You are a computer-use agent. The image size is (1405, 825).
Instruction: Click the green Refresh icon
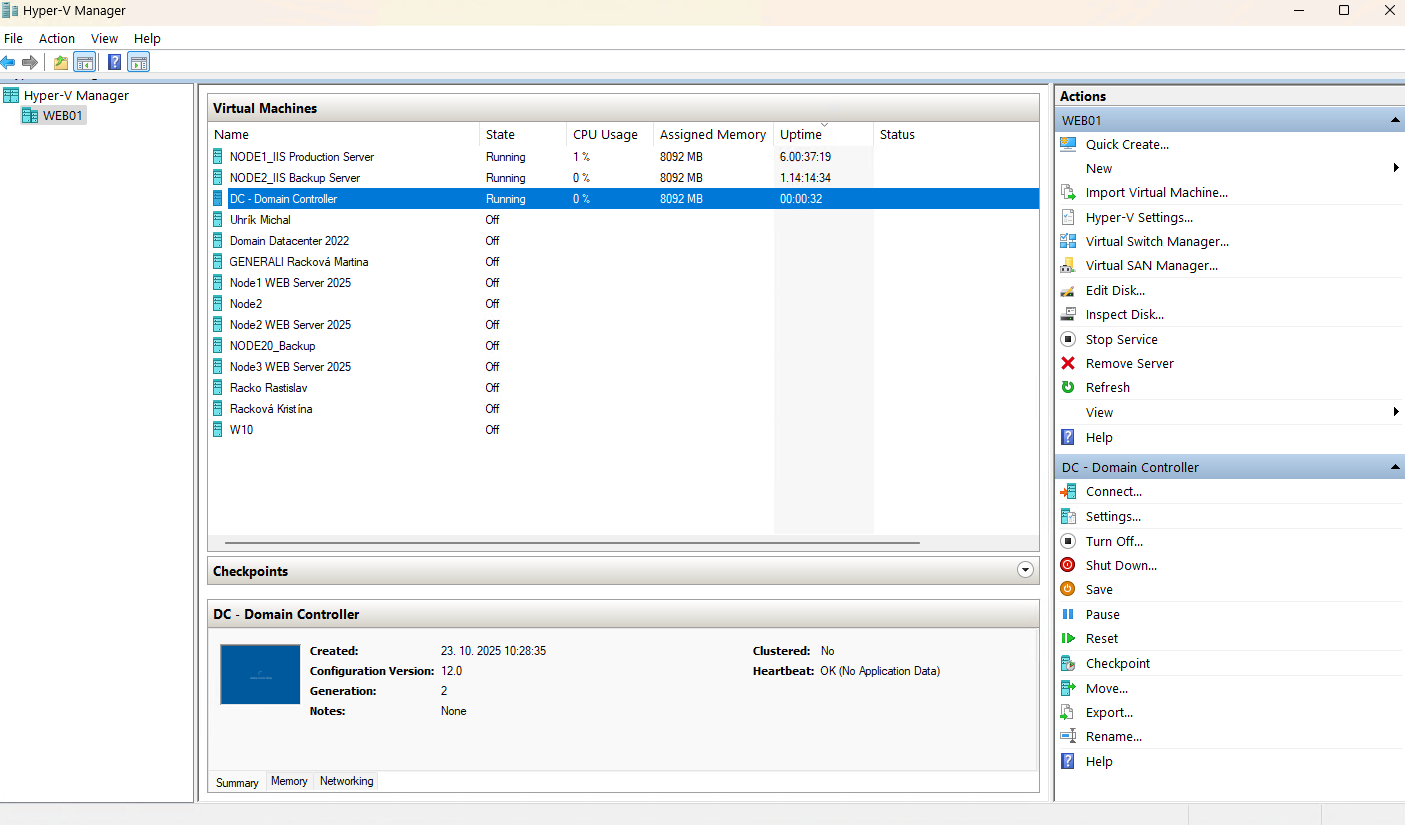tap(1068, 387)
